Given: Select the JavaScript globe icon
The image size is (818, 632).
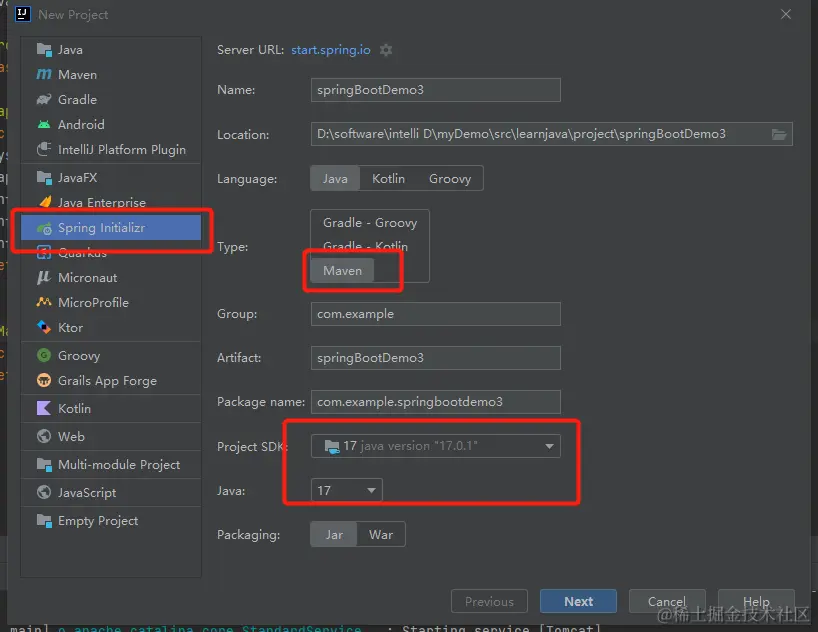Looking at the screenshot, I should [44, 492].
